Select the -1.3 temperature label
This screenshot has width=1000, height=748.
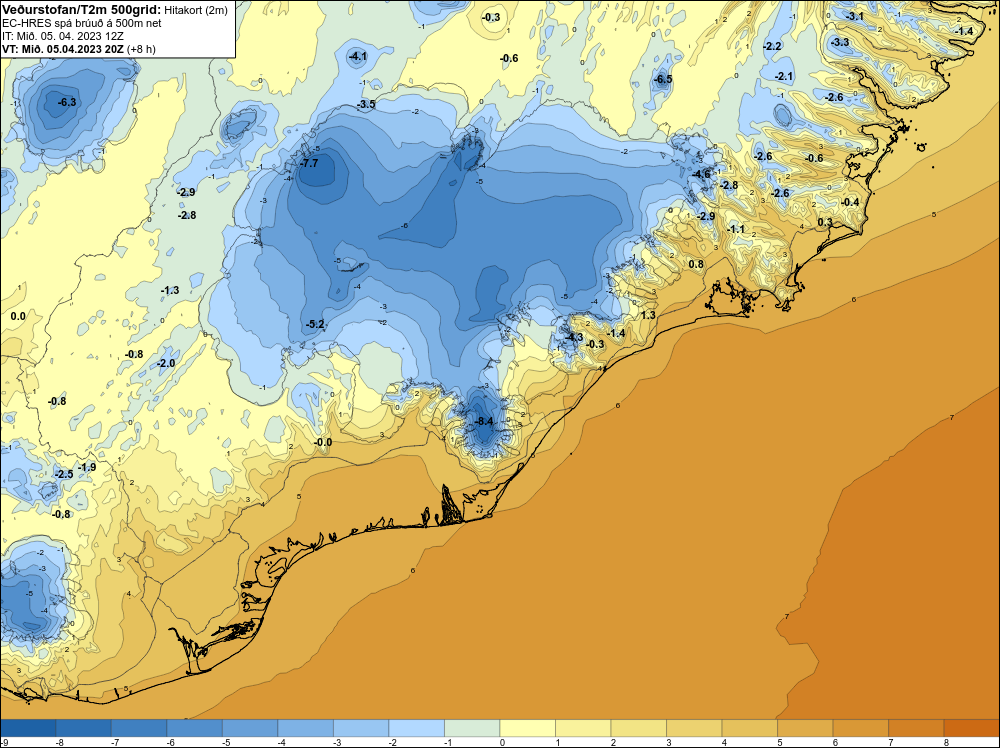coord(170,290)
